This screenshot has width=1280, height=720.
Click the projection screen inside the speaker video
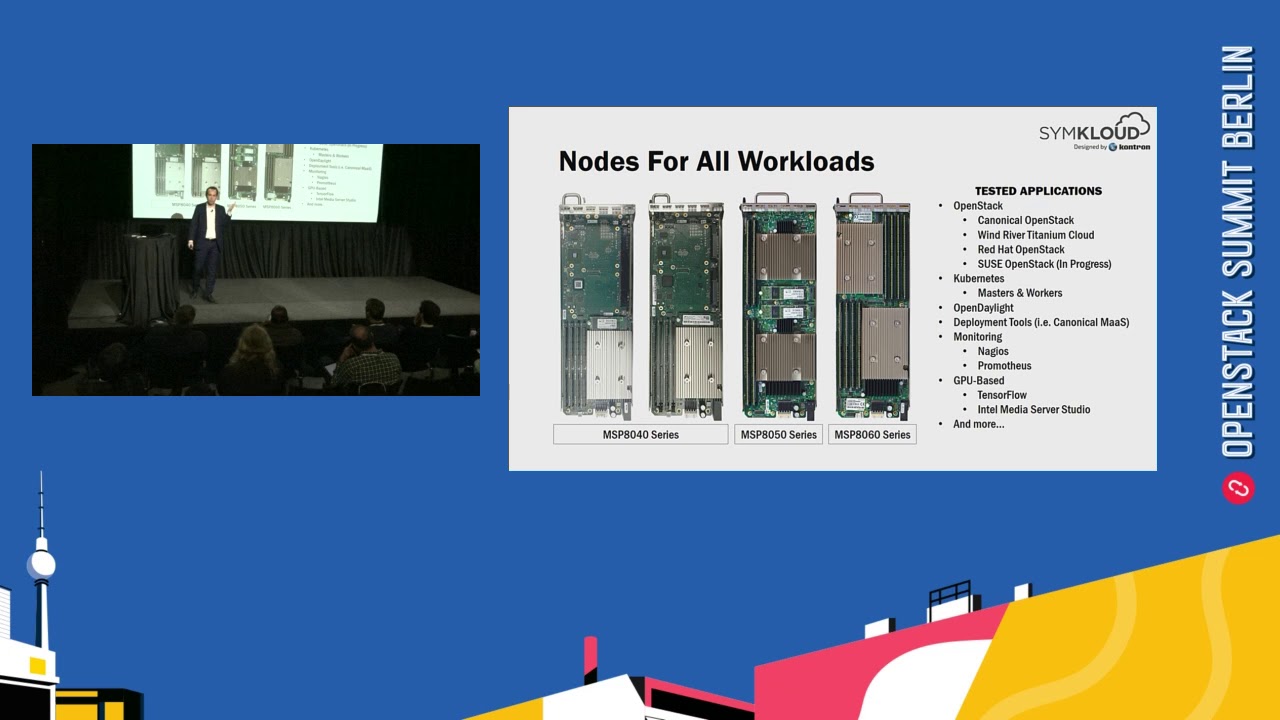(255, 181)
